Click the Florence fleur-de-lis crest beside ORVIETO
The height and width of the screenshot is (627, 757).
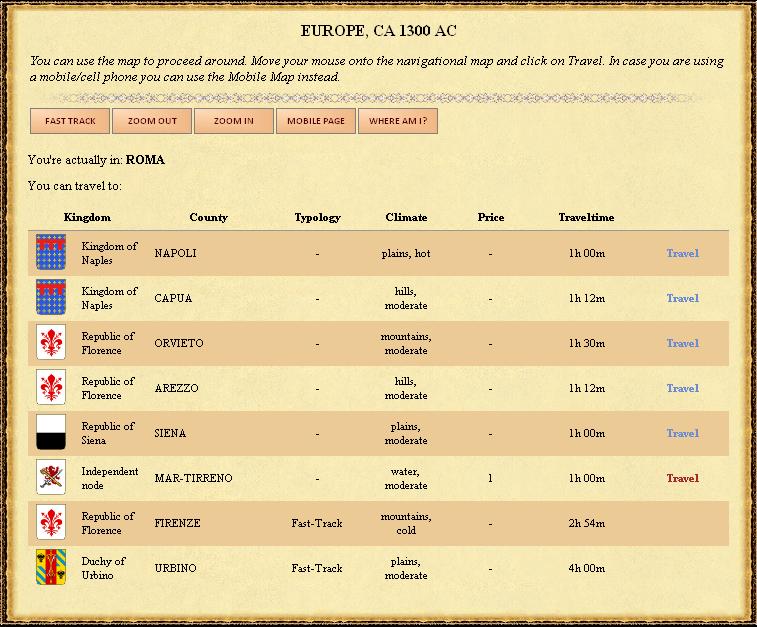coord(51,343)
